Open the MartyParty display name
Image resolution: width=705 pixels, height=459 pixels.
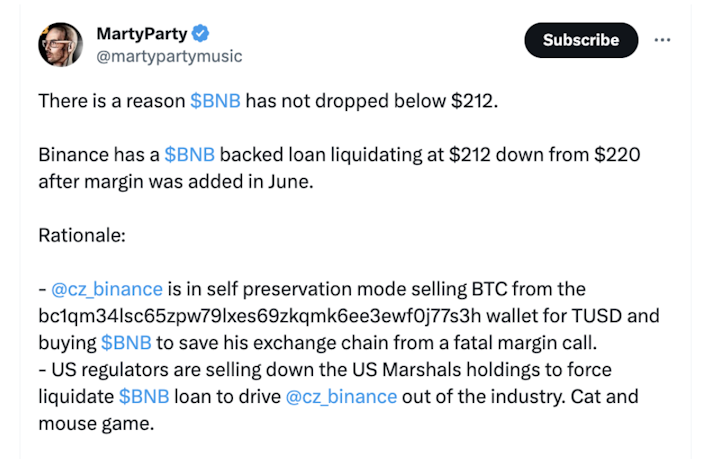(142, 34)
